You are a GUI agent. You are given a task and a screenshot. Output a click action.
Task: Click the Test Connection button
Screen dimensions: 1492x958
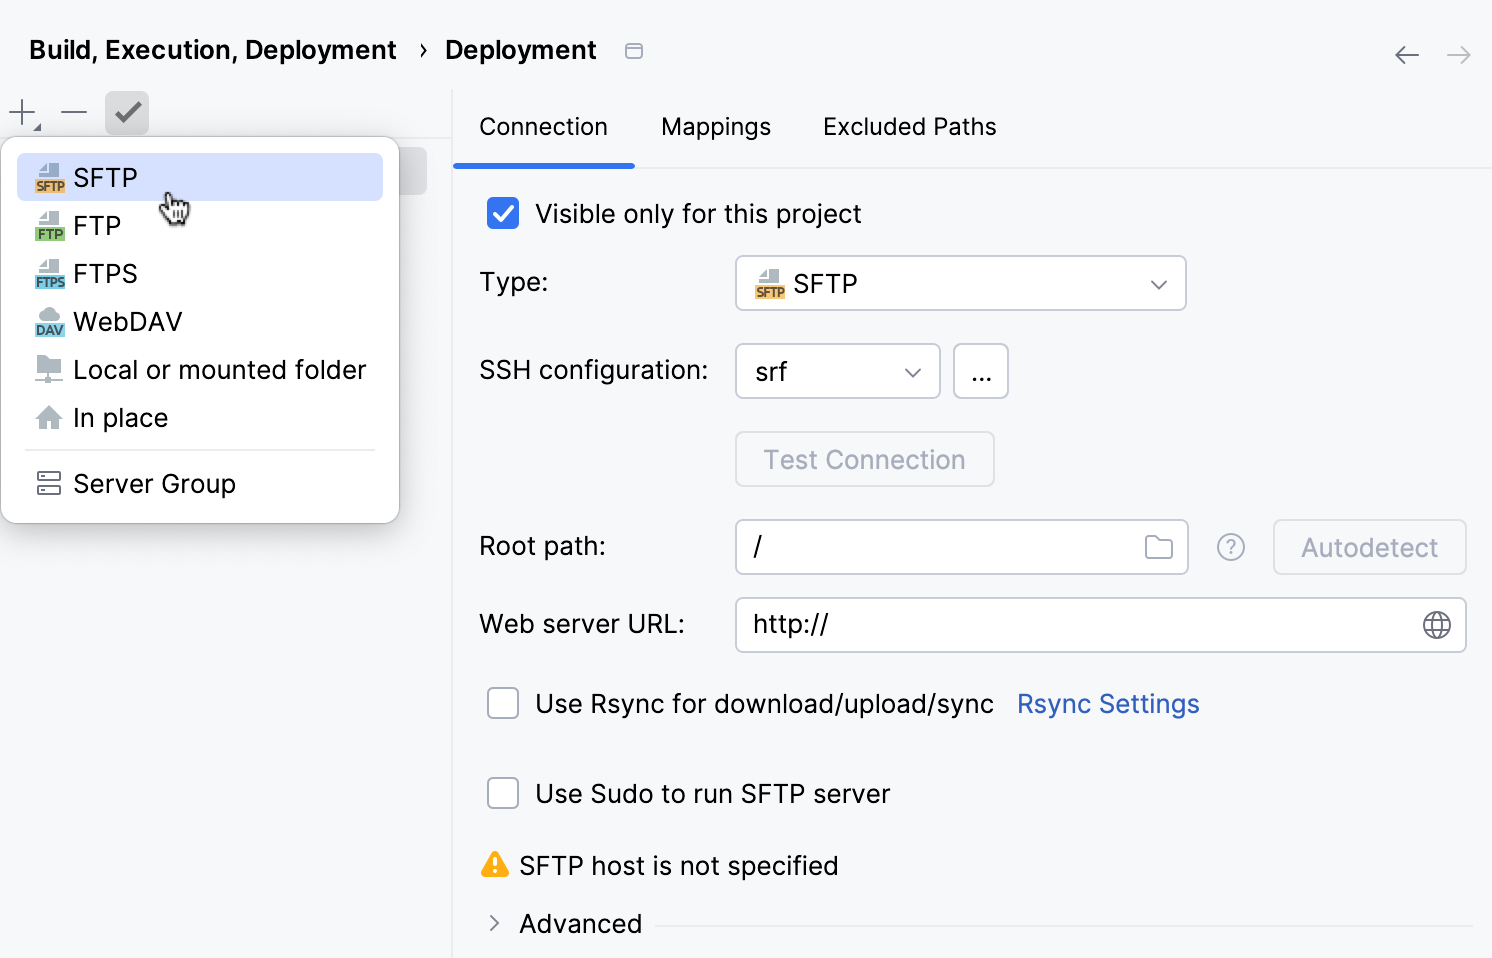[864, 459]
